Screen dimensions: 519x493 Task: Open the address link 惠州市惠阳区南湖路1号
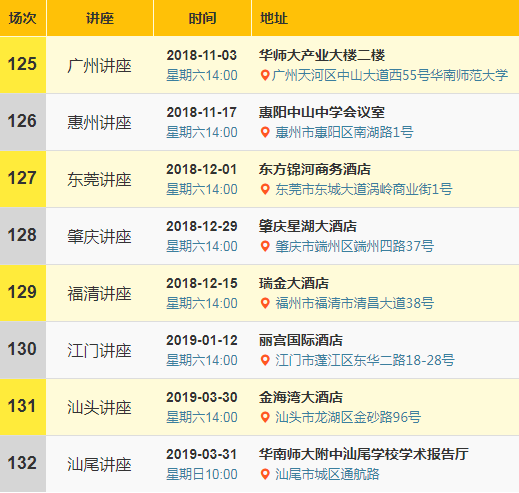coord(344,132)
